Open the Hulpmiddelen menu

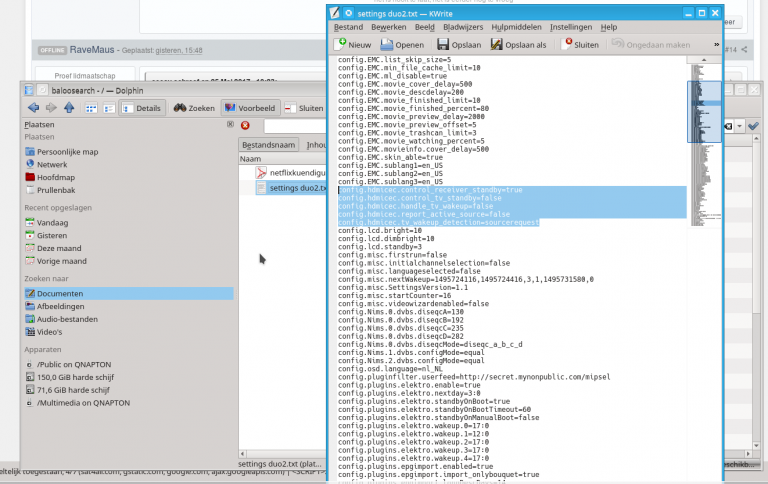click(517, 27)
